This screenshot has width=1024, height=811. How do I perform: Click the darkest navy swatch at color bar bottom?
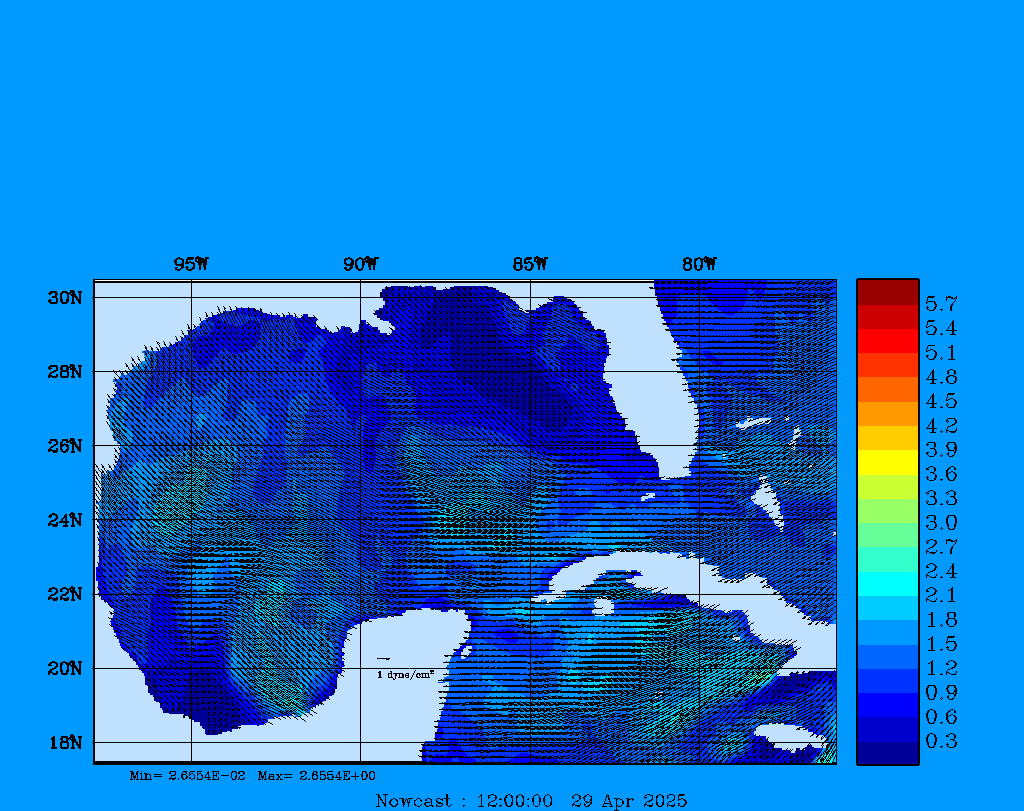coord(887,753)
